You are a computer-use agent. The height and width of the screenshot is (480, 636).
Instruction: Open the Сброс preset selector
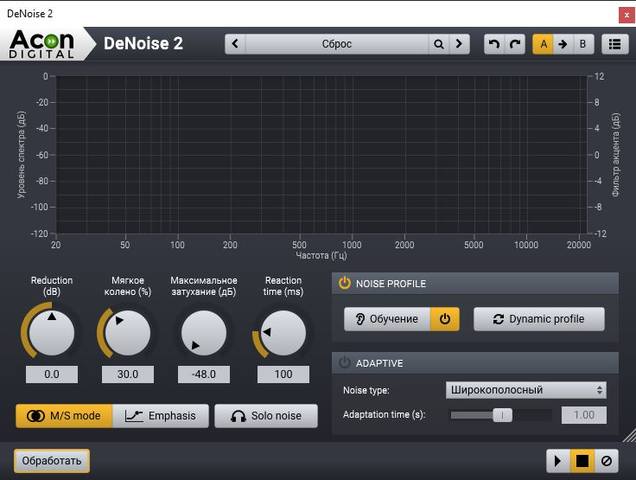(x=337, y=44)
